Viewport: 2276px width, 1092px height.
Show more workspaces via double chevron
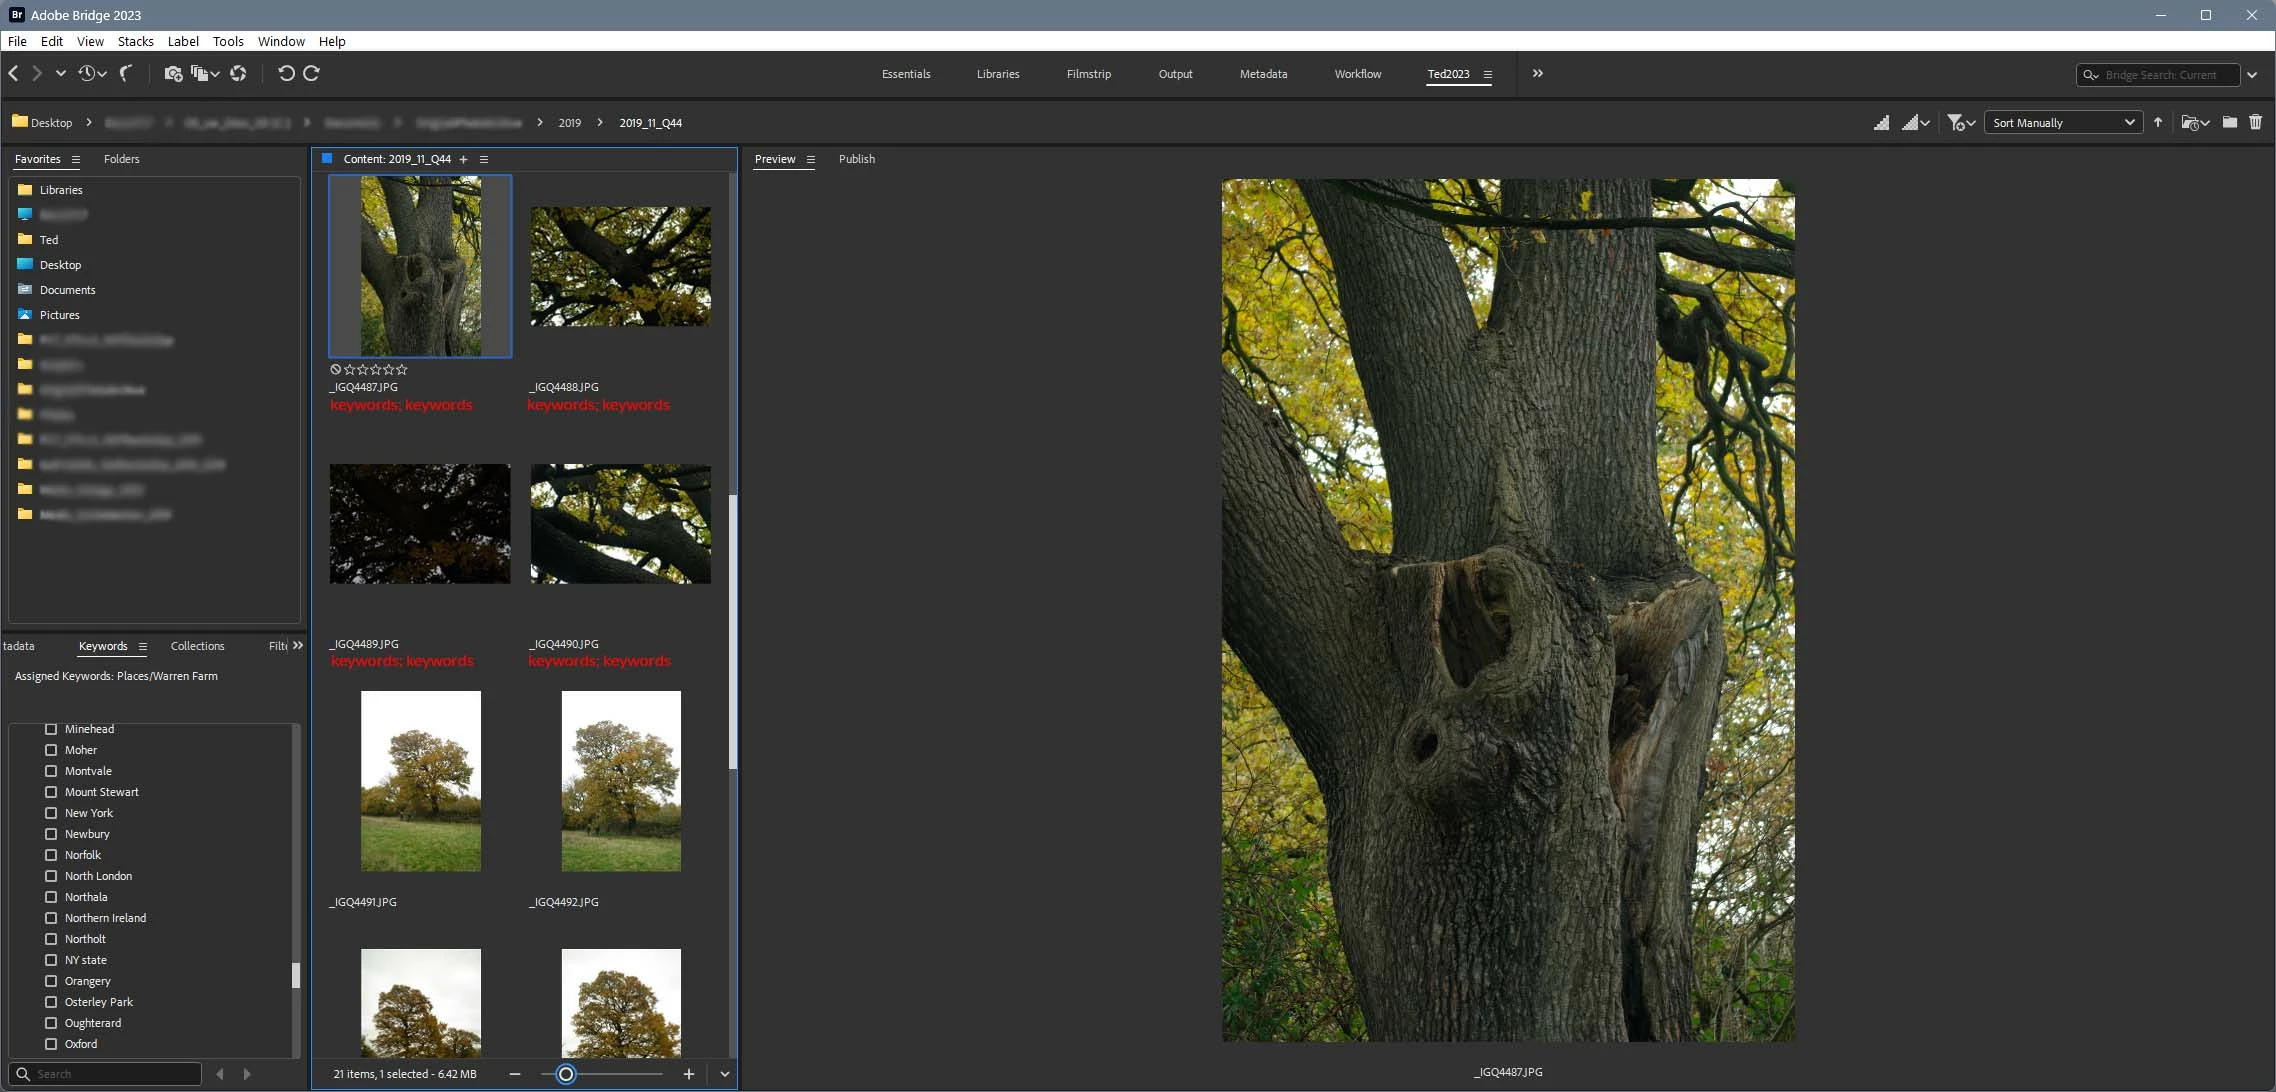pyautogui.click(x=1537, y=74)
